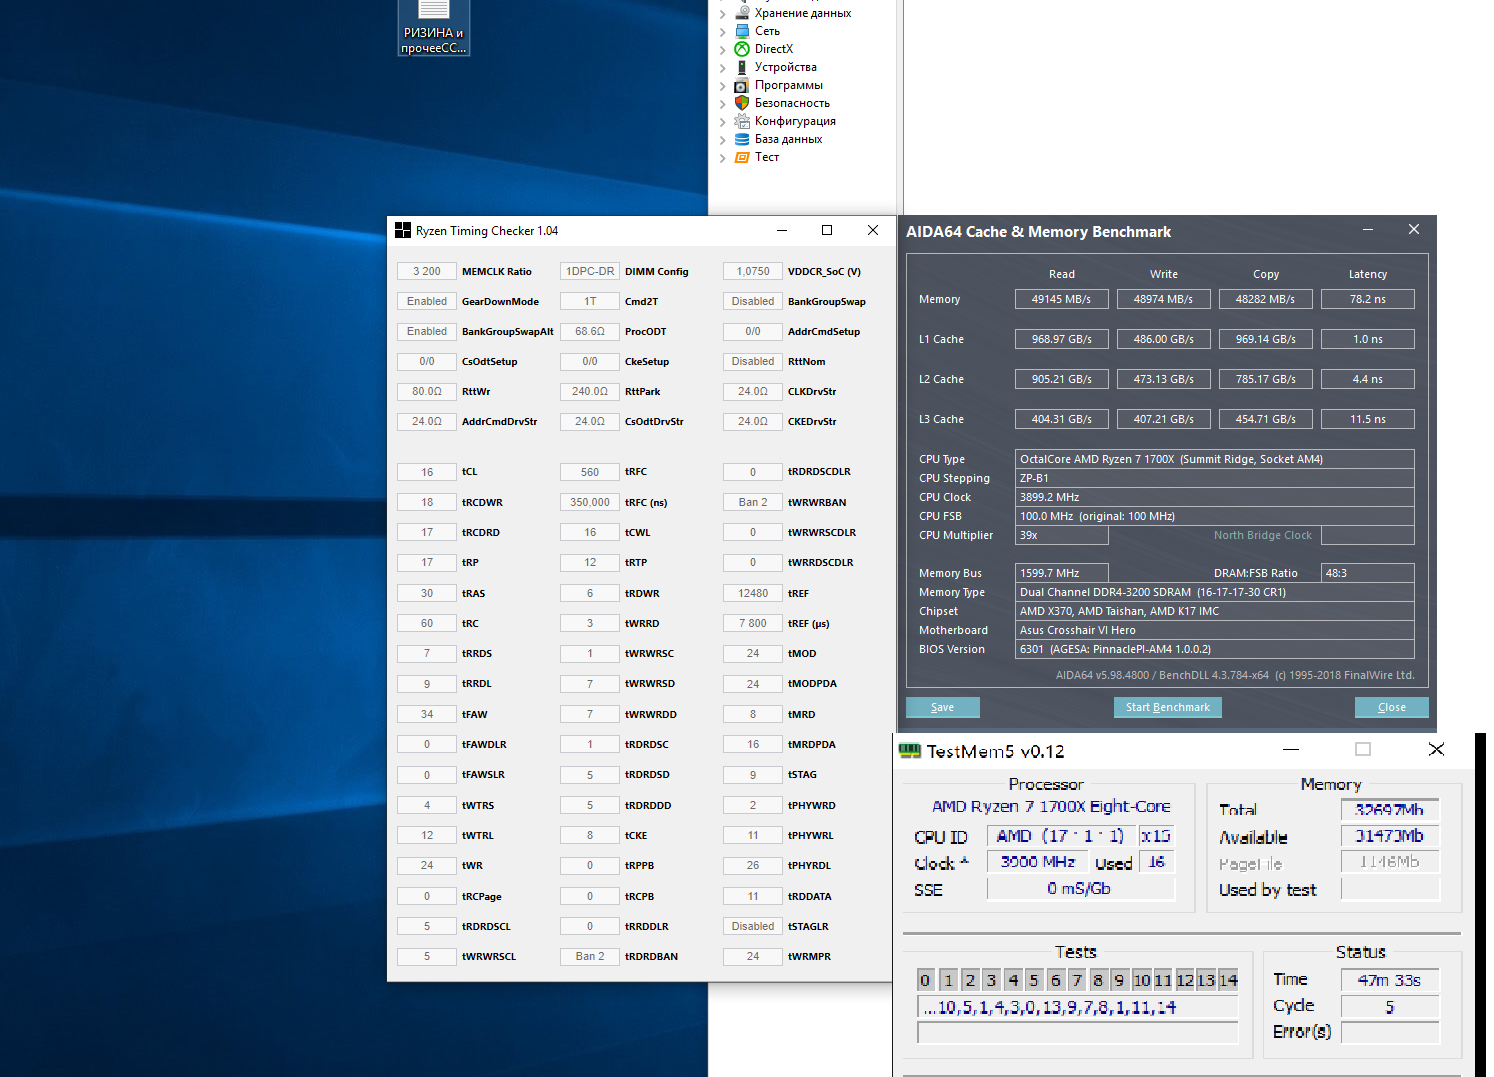Viewport: 1494px width, 1077px height.
Task: Click the TestMem5 Cycle value field
Action: (x=1390, y=1006)
